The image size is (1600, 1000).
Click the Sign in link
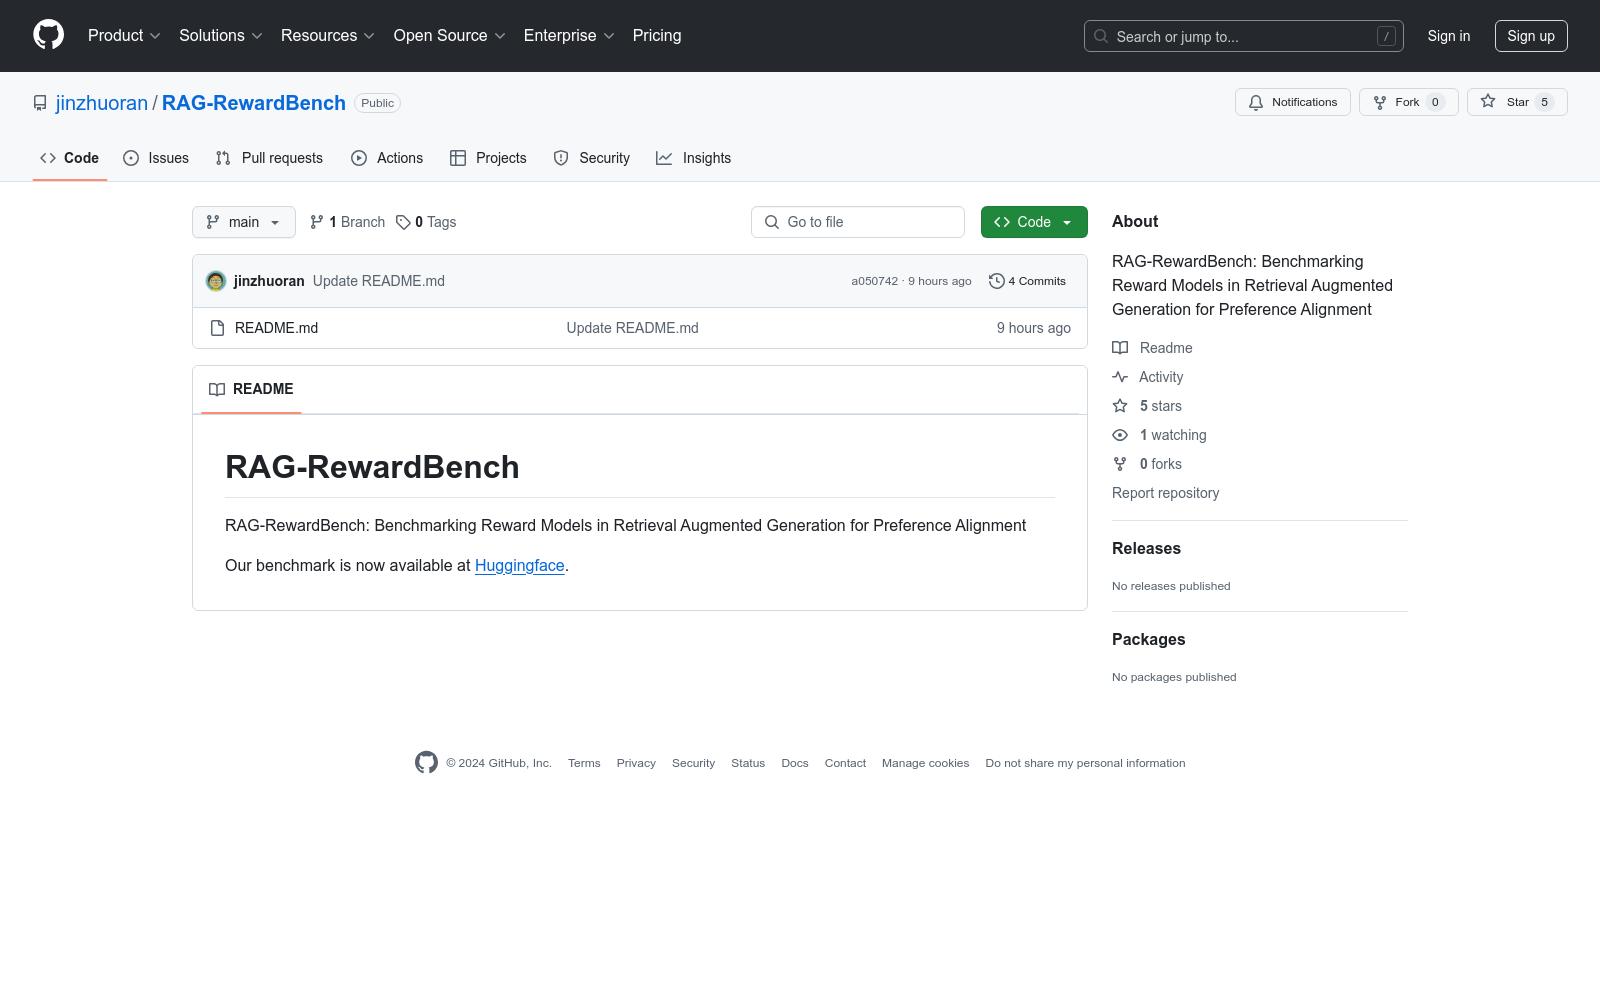[1449, 36]
